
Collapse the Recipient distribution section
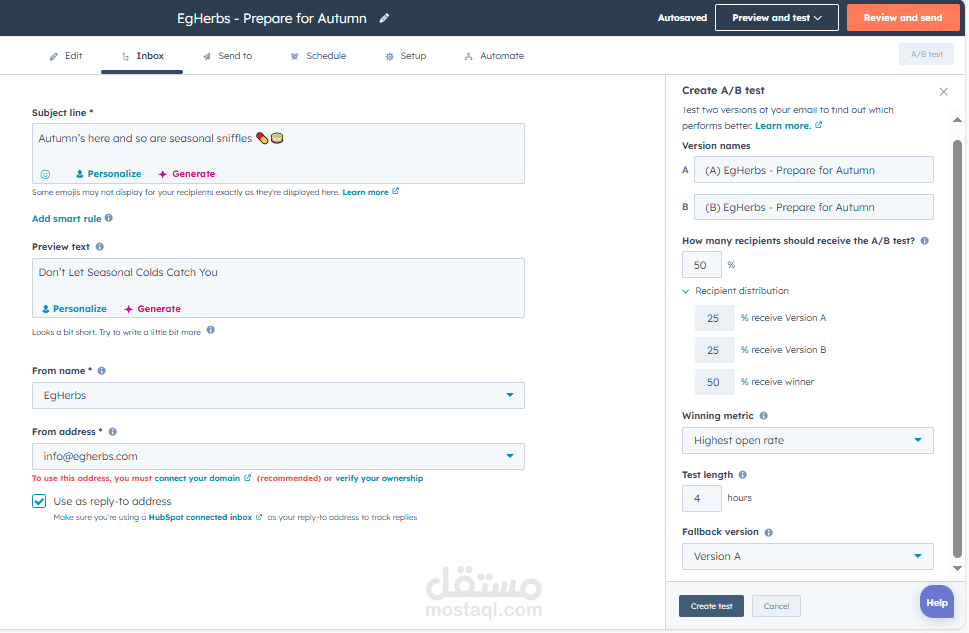(x=735, y=291)
